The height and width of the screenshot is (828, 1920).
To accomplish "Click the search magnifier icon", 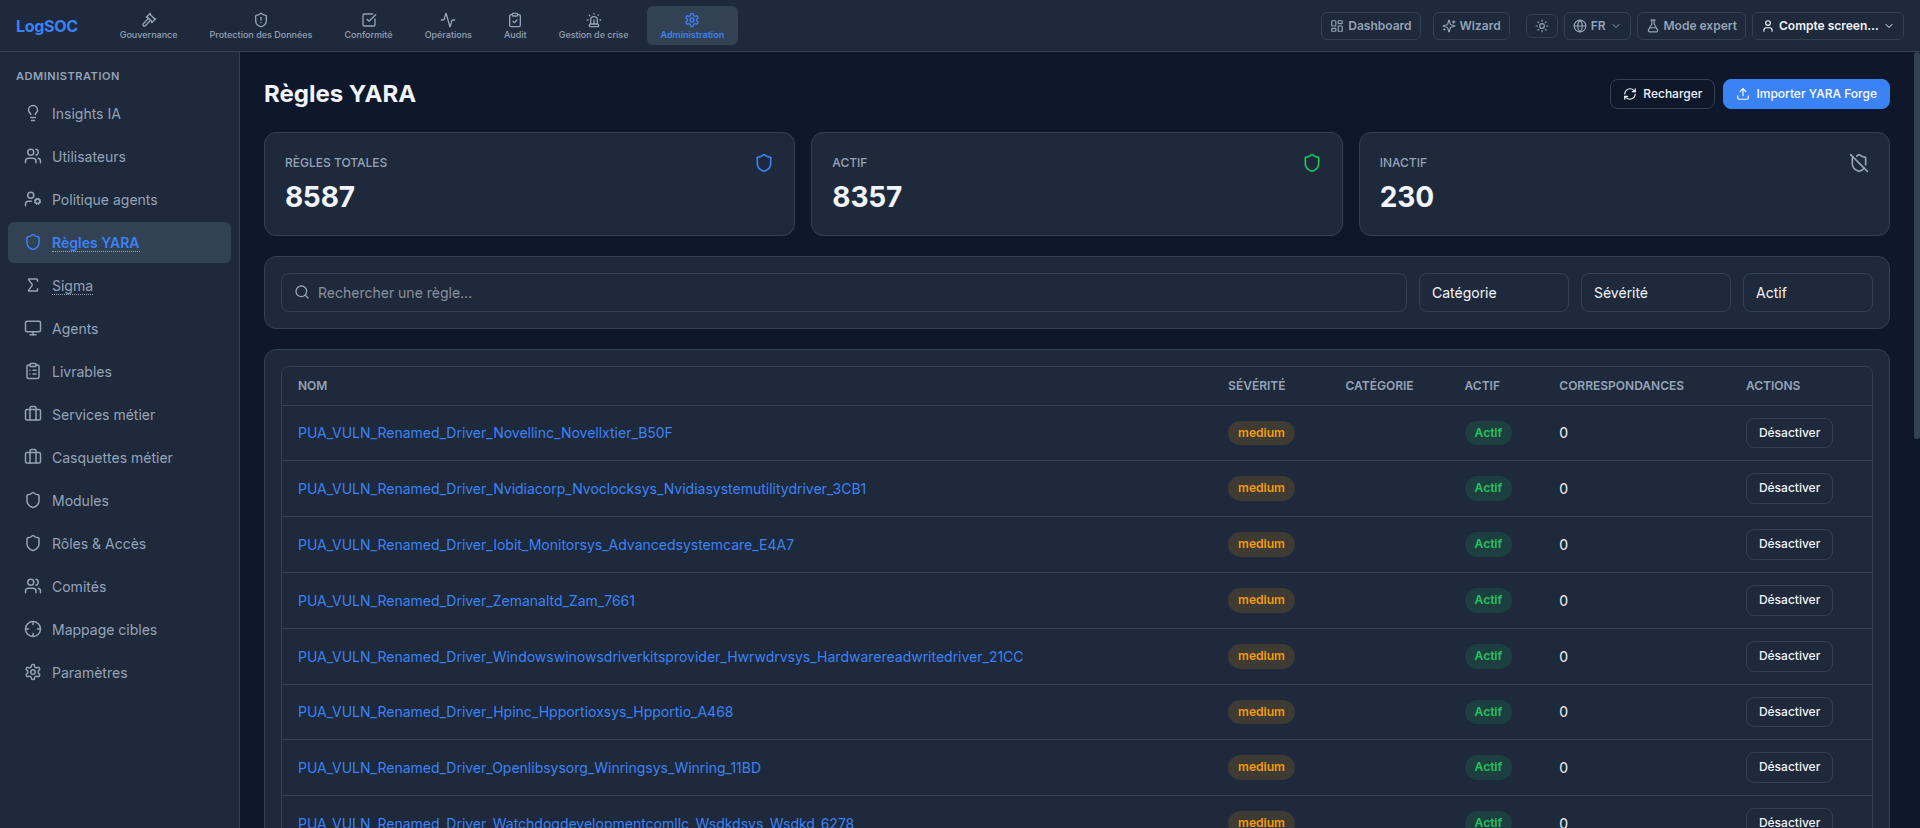I will [302, 293].
